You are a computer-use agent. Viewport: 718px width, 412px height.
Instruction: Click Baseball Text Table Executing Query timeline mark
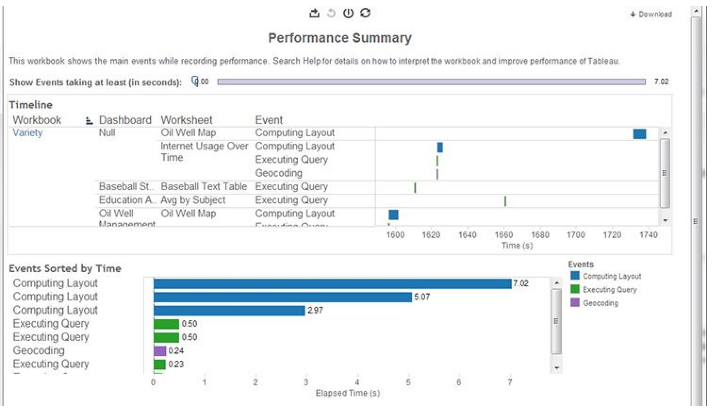point(415,188)
